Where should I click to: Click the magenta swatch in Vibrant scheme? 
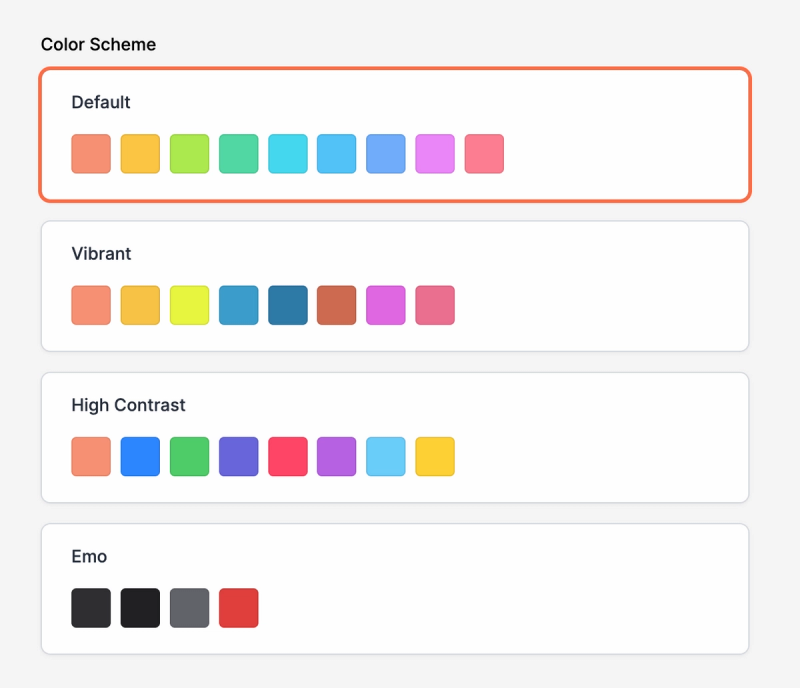[x=385, y=305]
